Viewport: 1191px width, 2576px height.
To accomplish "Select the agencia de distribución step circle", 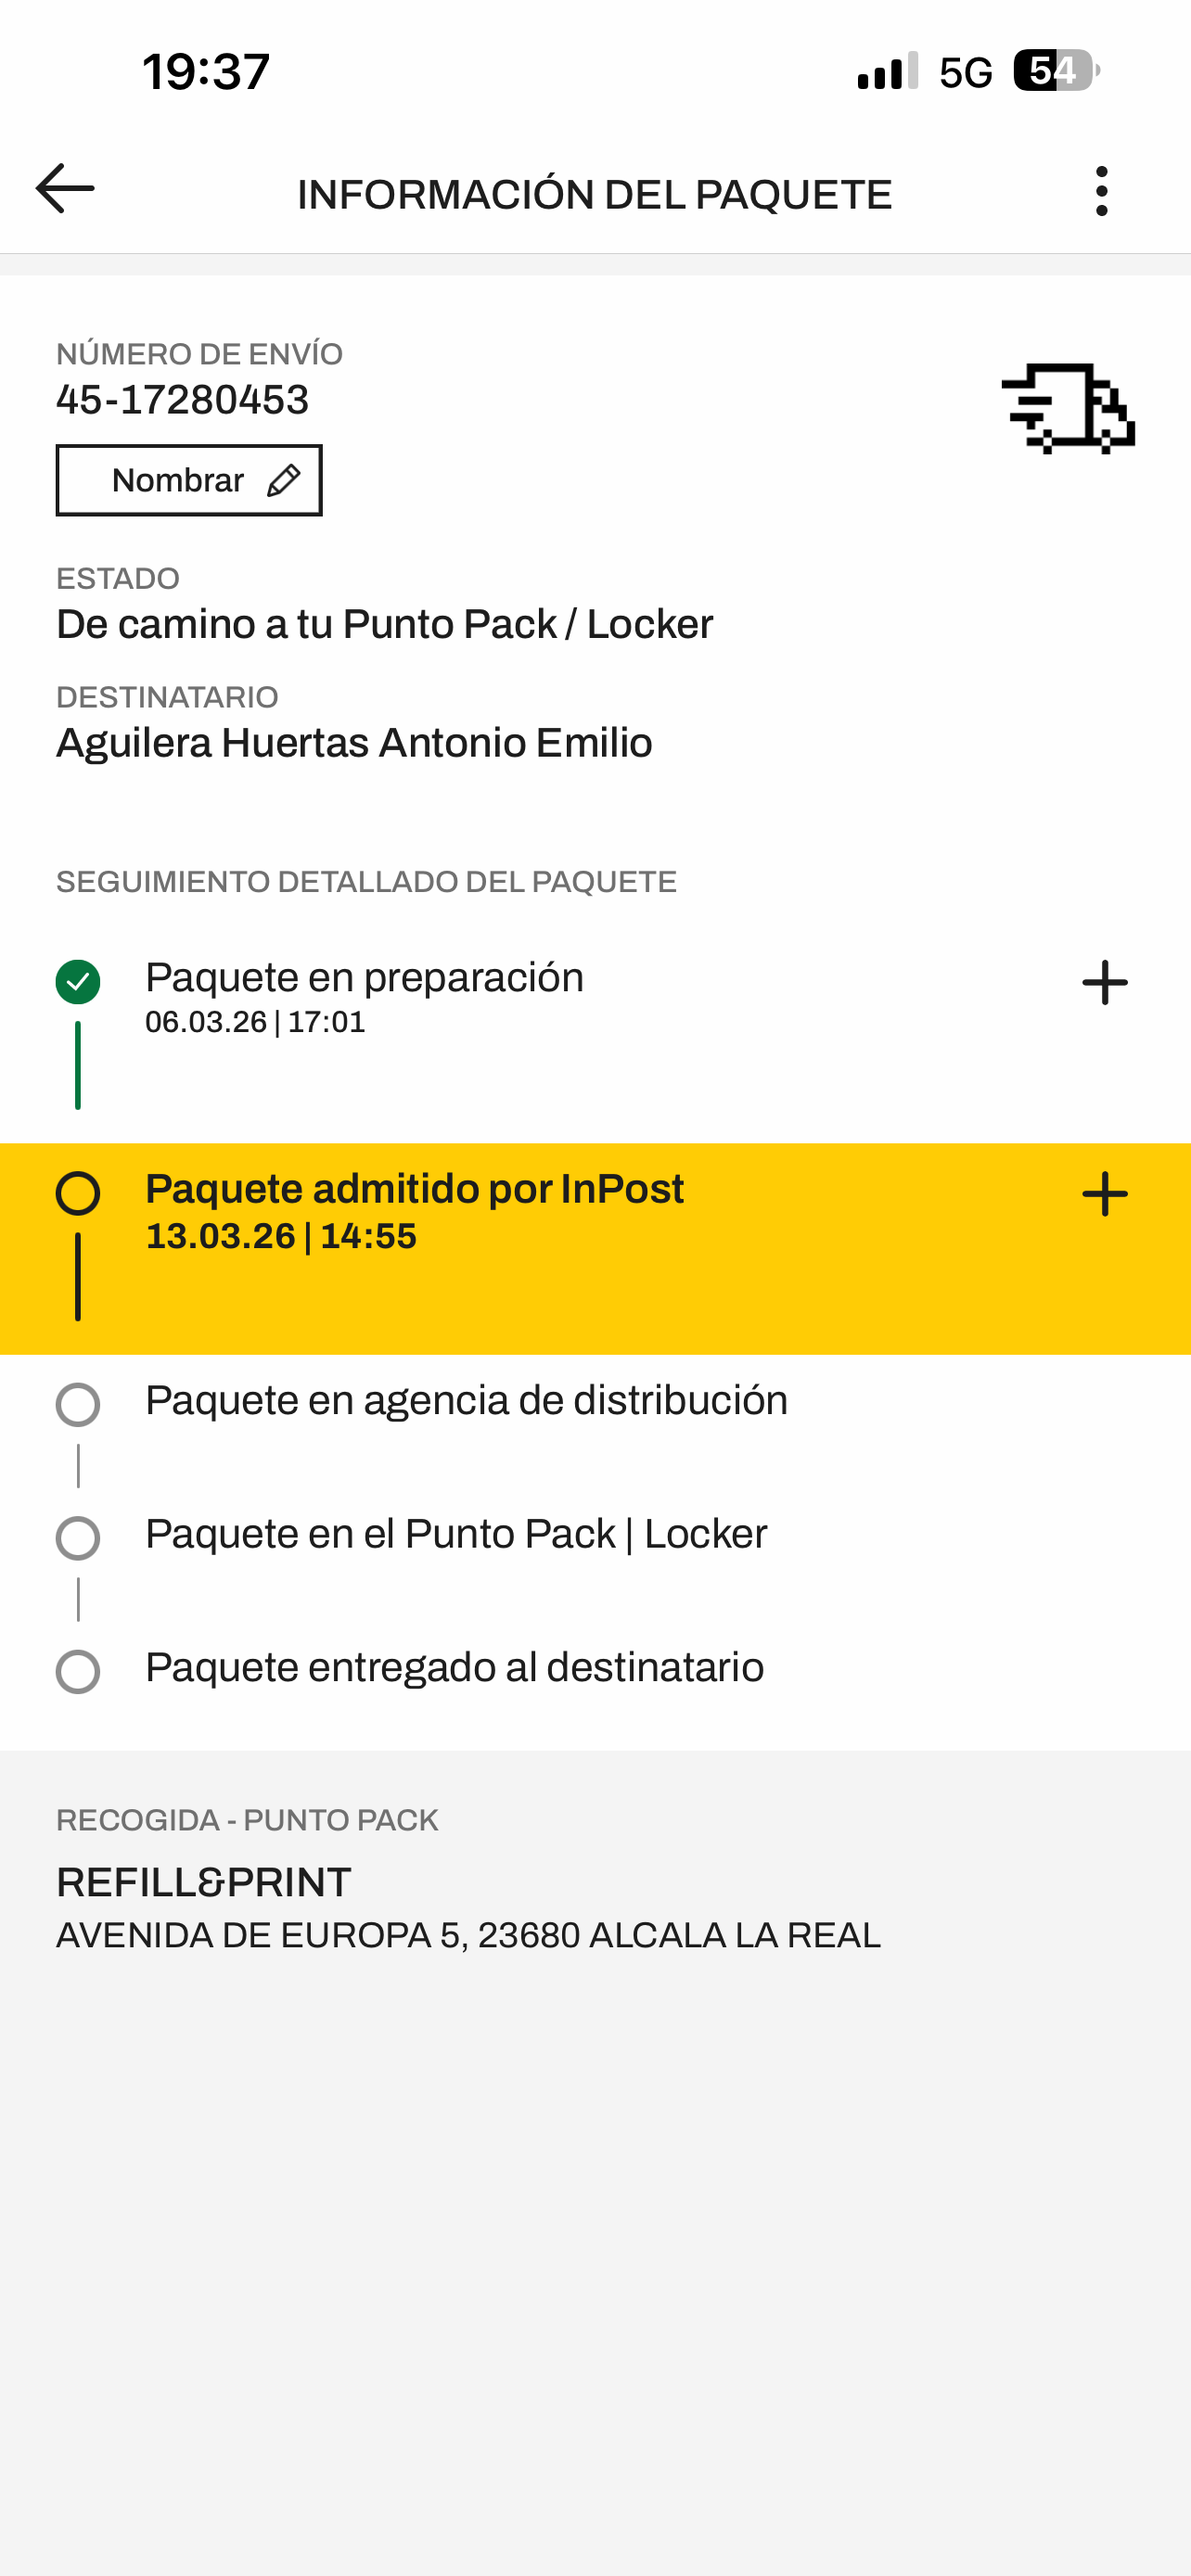I will (78, 1405).
